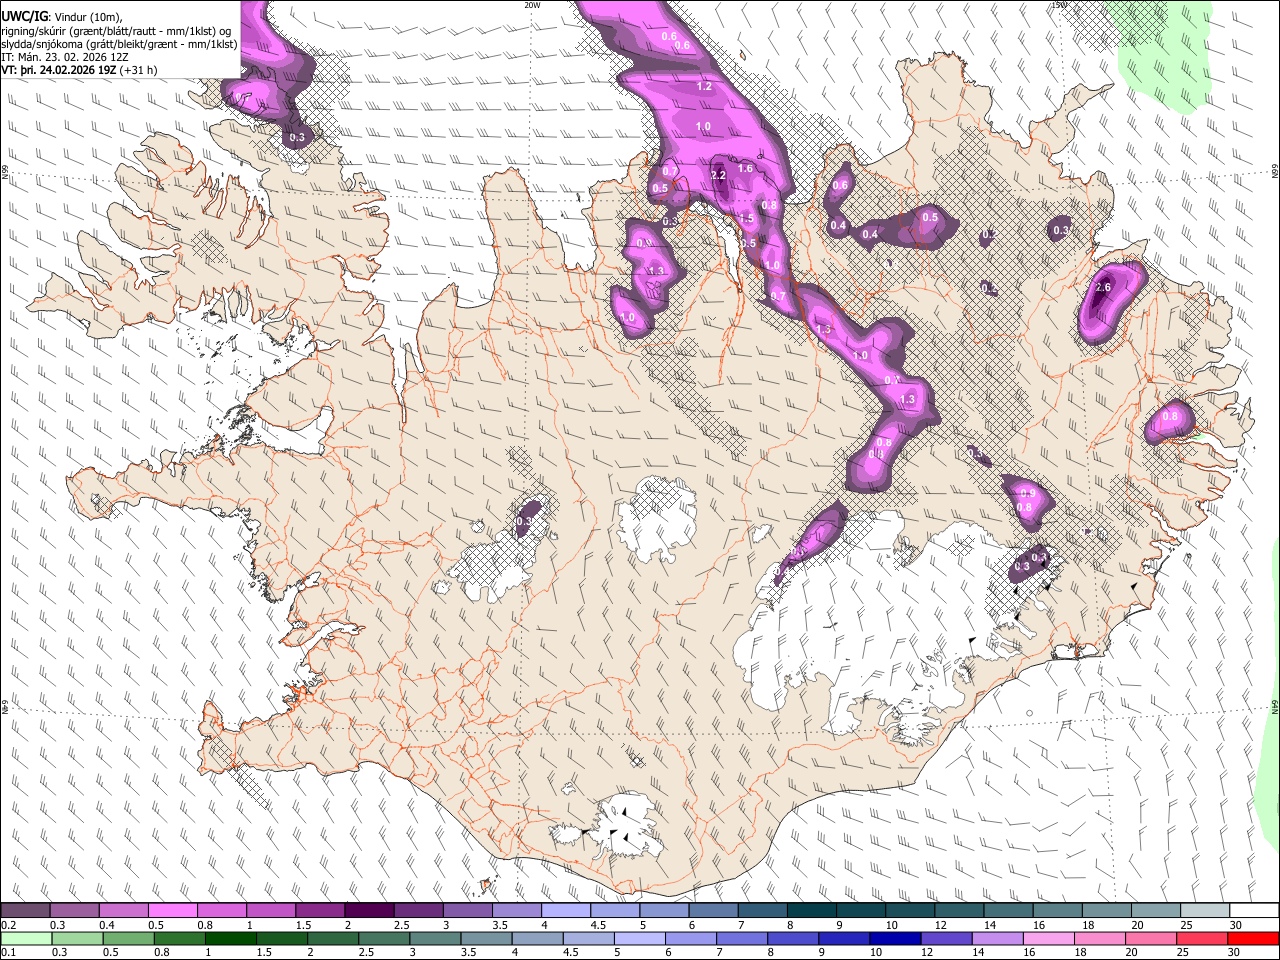Click the bottom-row pale green swatch between 0.1 and 0.3

27,938
